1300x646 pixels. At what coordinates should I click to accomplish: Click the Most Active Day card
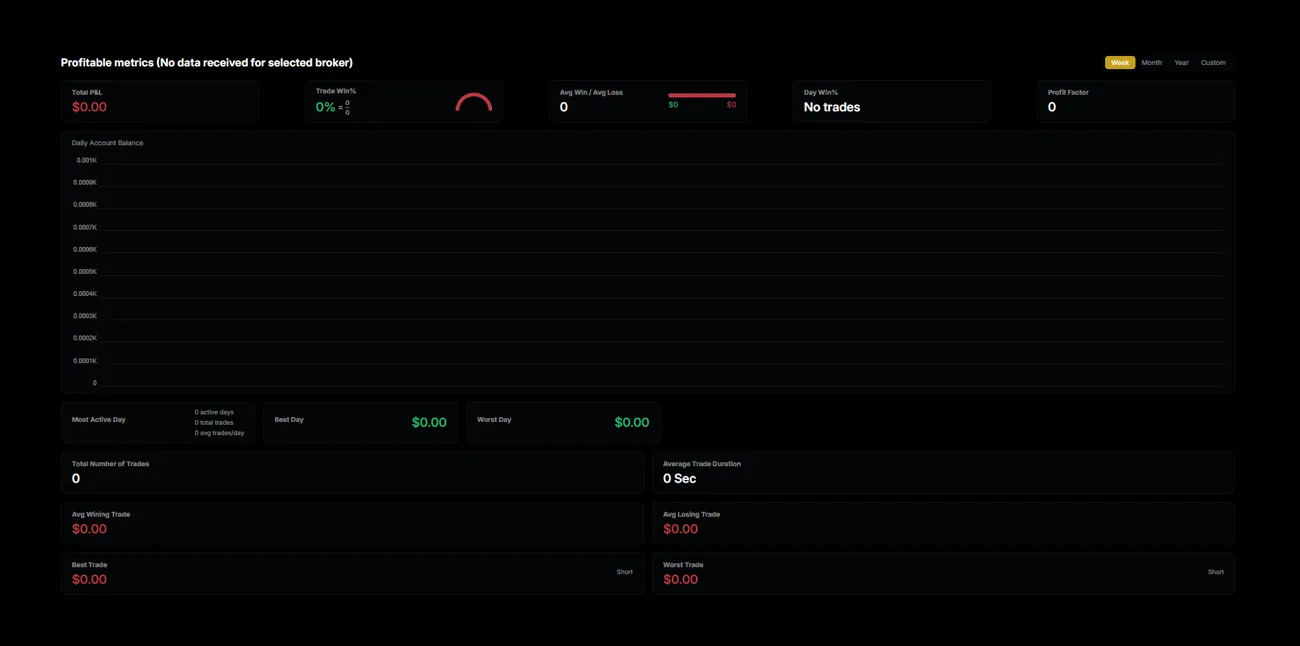pos(157,422)
